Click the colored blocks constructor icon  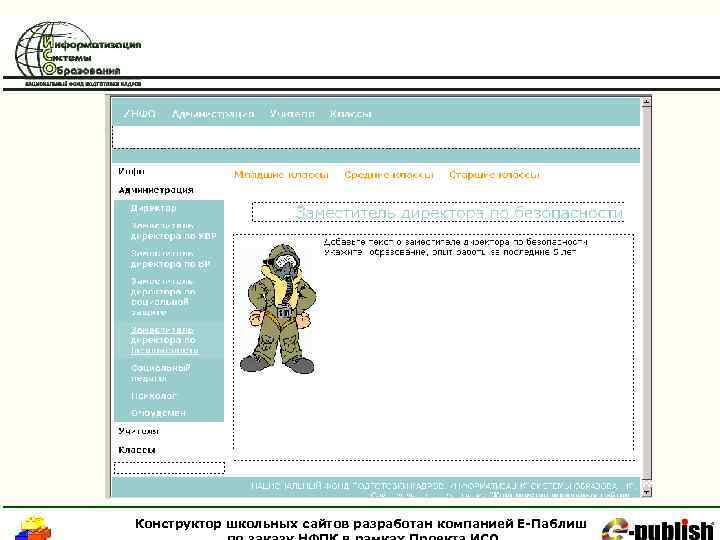coord(33,528)
